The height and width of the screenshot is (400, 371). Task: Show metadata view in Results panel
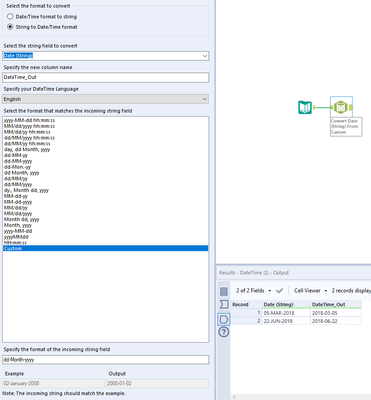[224, 291]
